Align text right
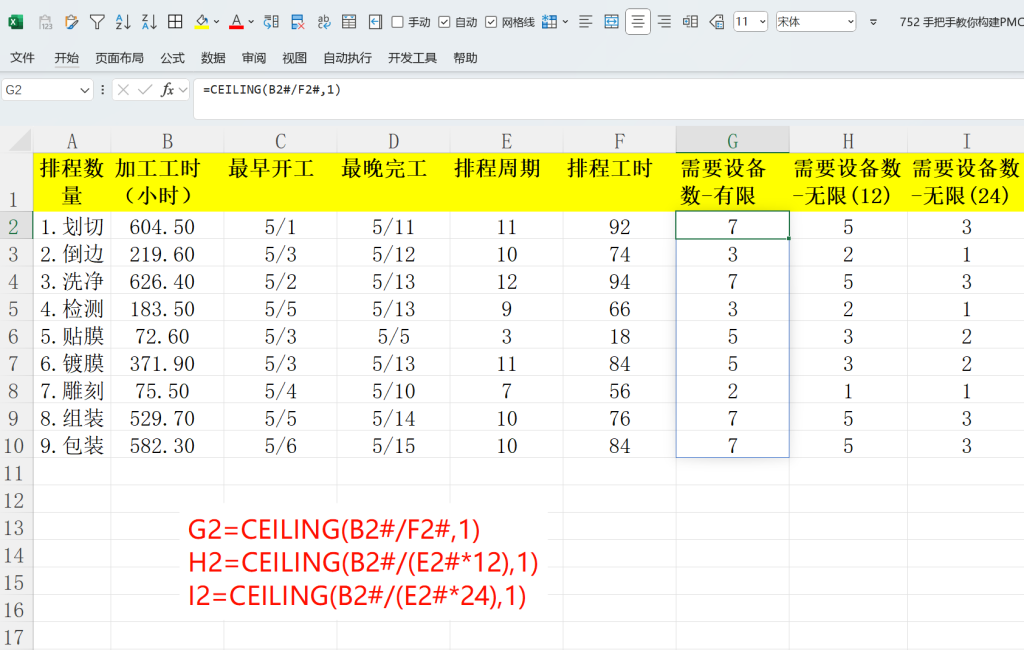 point(664,22)
